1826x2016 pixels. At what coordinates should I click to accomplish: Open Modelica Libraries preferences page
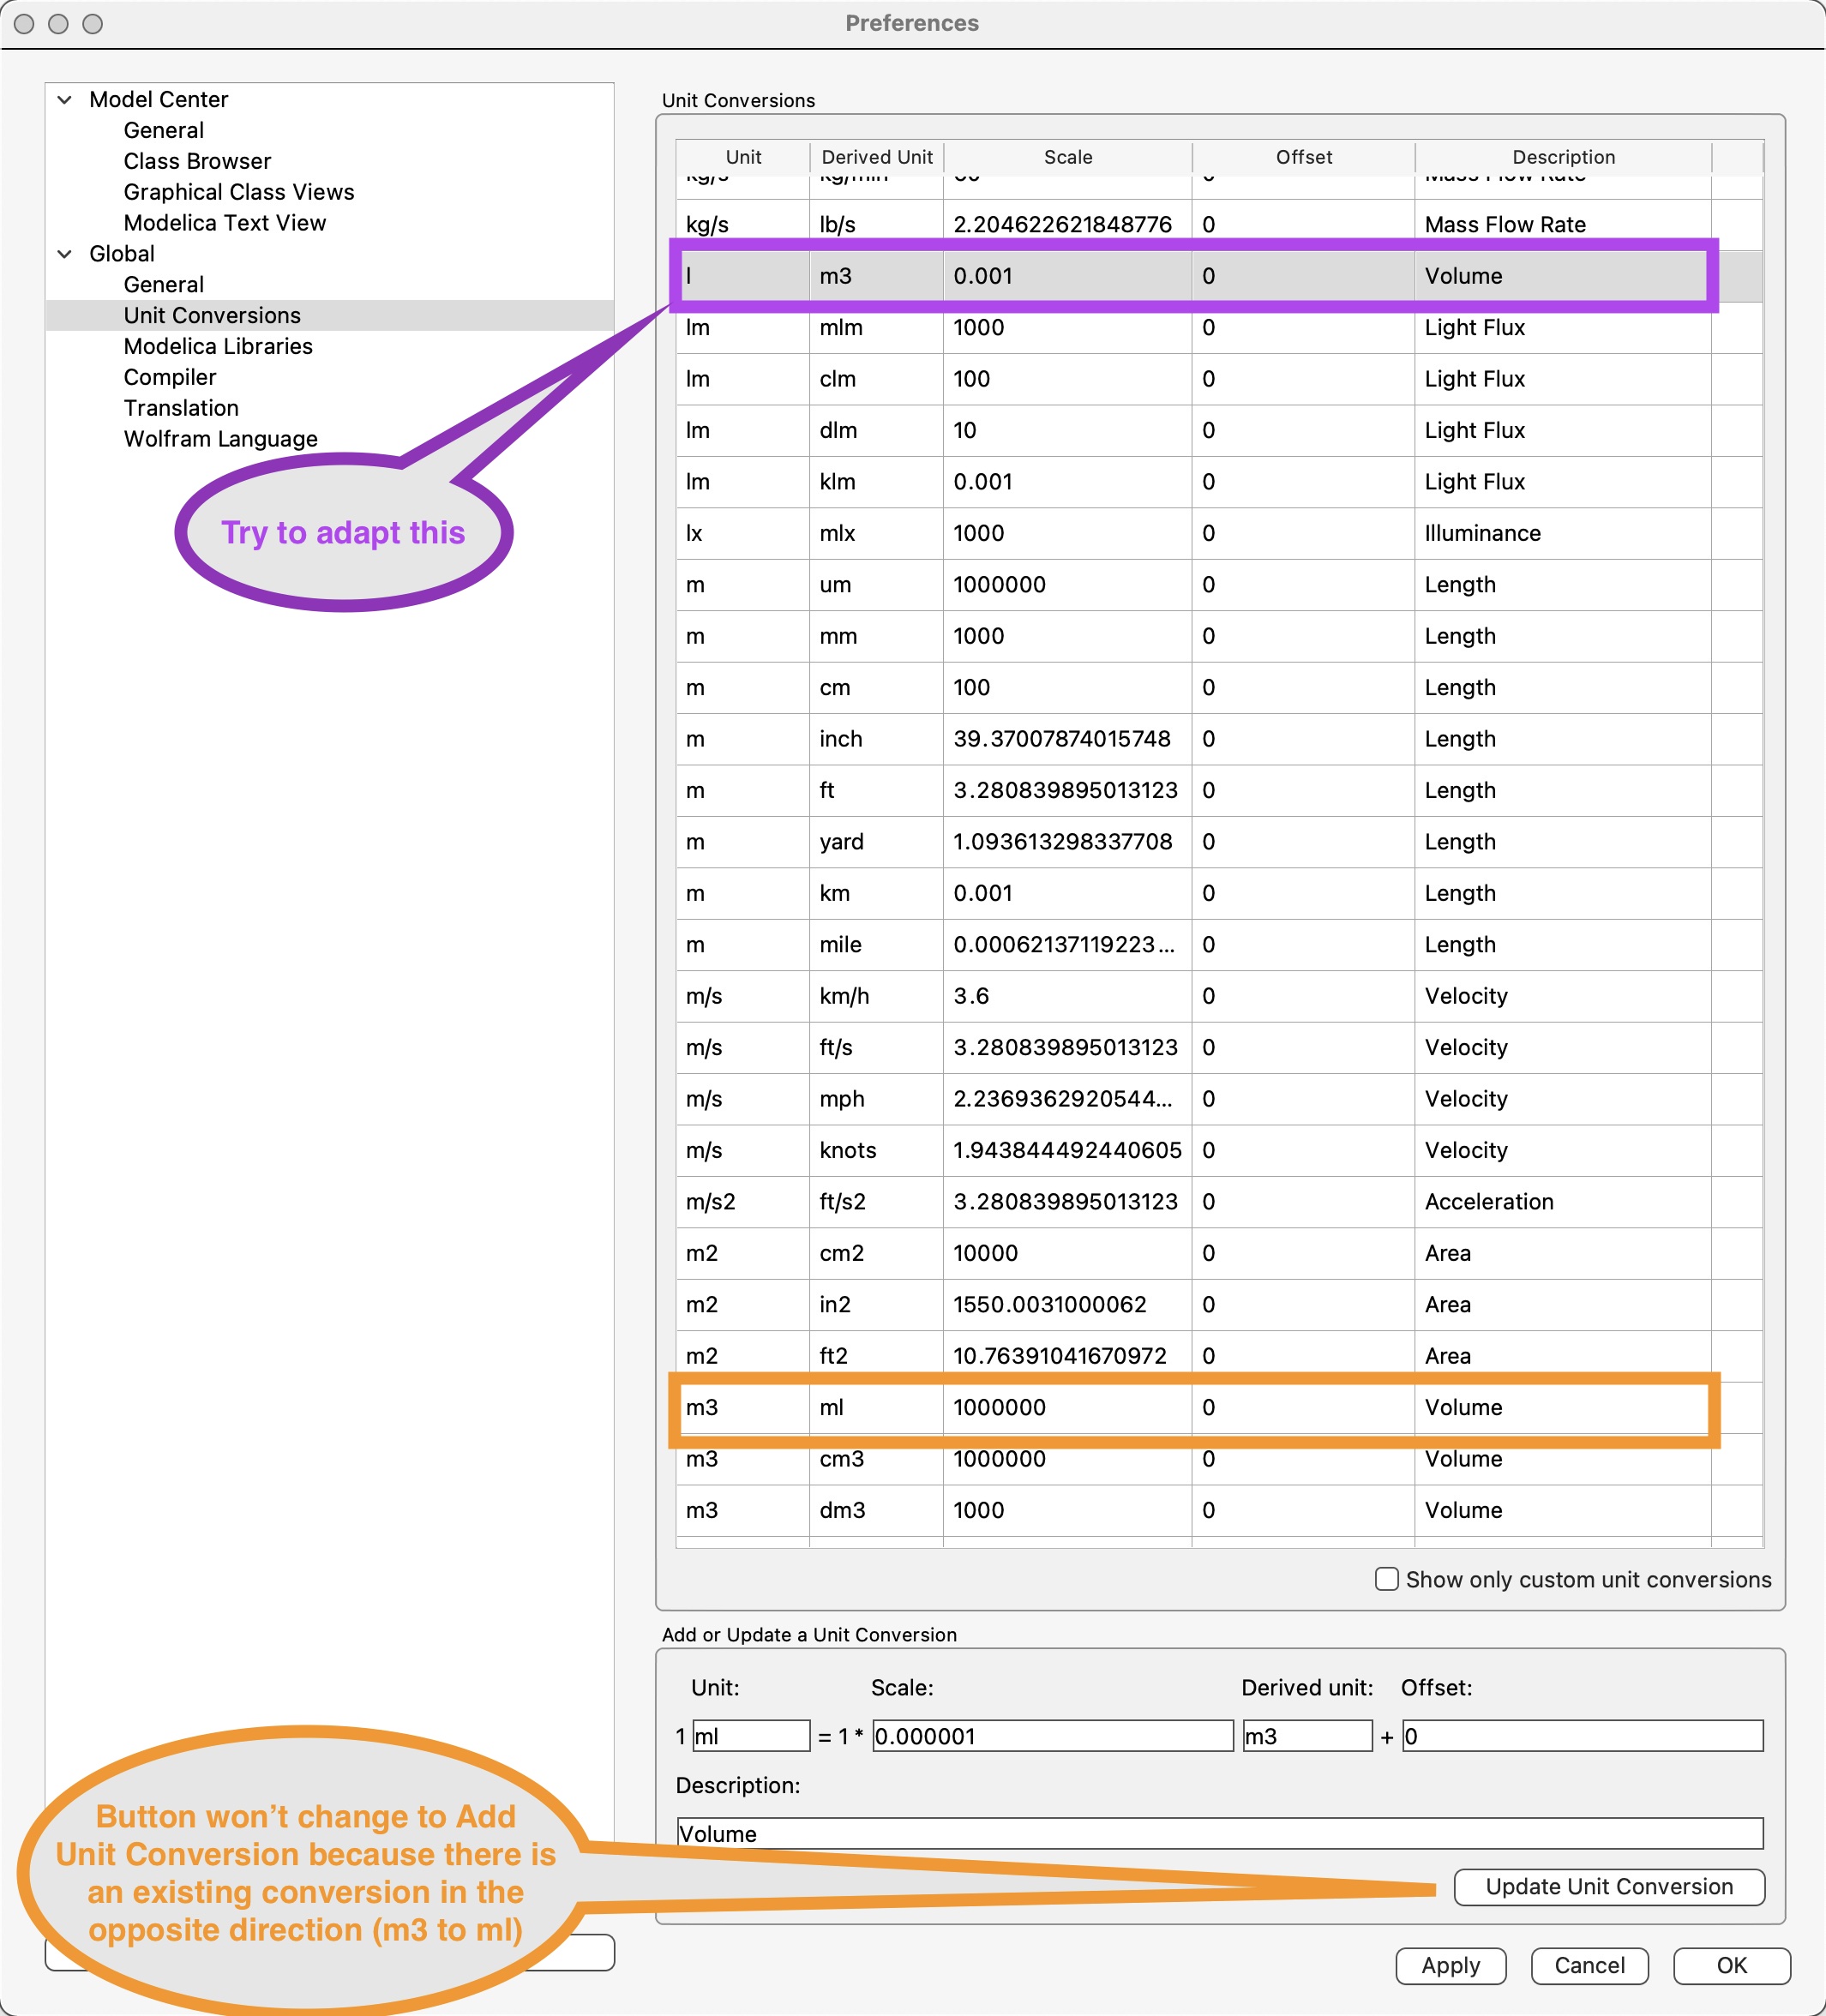point(218,346)
